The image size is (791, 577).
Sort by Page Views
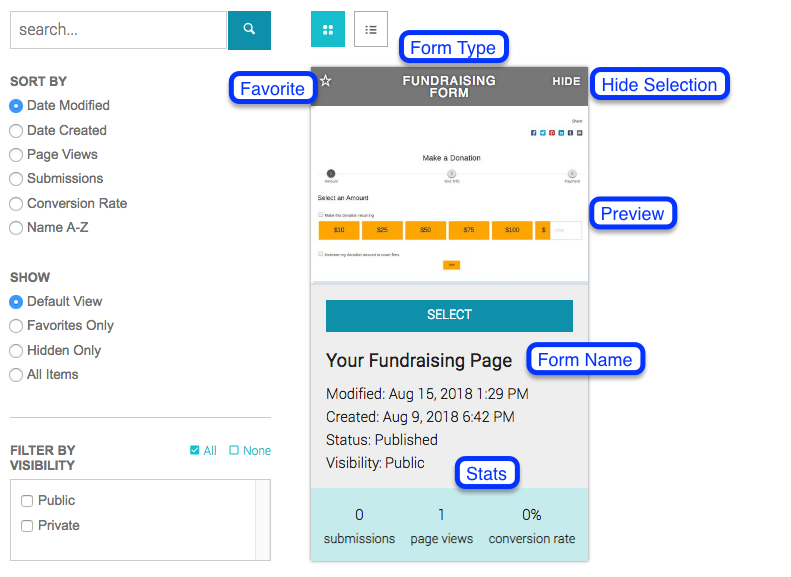coord(16,154)
